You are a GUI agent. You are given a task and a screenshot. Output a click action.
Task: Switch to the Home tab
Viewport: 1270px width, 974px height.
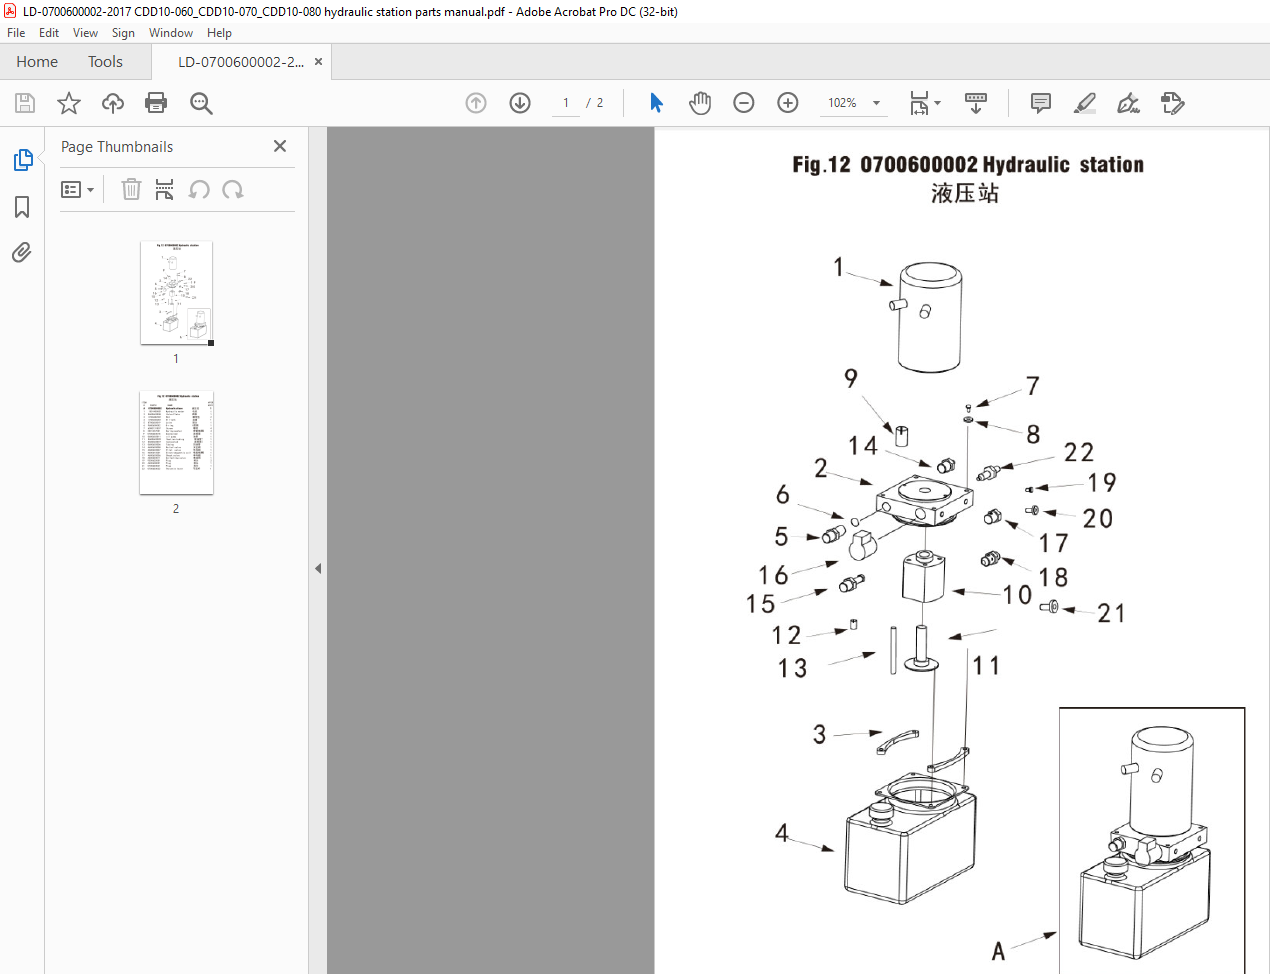click(x=37, y=62)
